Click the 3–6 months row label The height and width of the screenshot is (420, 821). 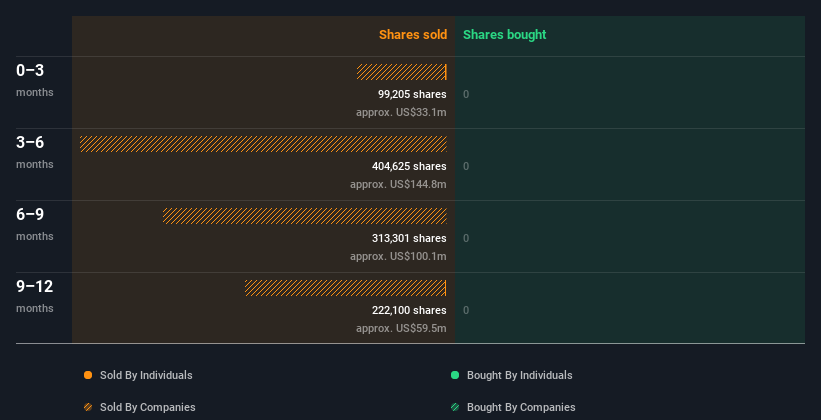pos(35,152)
